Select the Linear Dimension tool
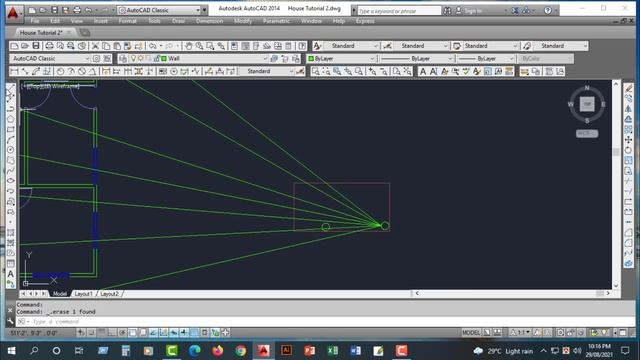Image resolution: width=640 pixels, height=360 pixels. [x=14, y=71]
